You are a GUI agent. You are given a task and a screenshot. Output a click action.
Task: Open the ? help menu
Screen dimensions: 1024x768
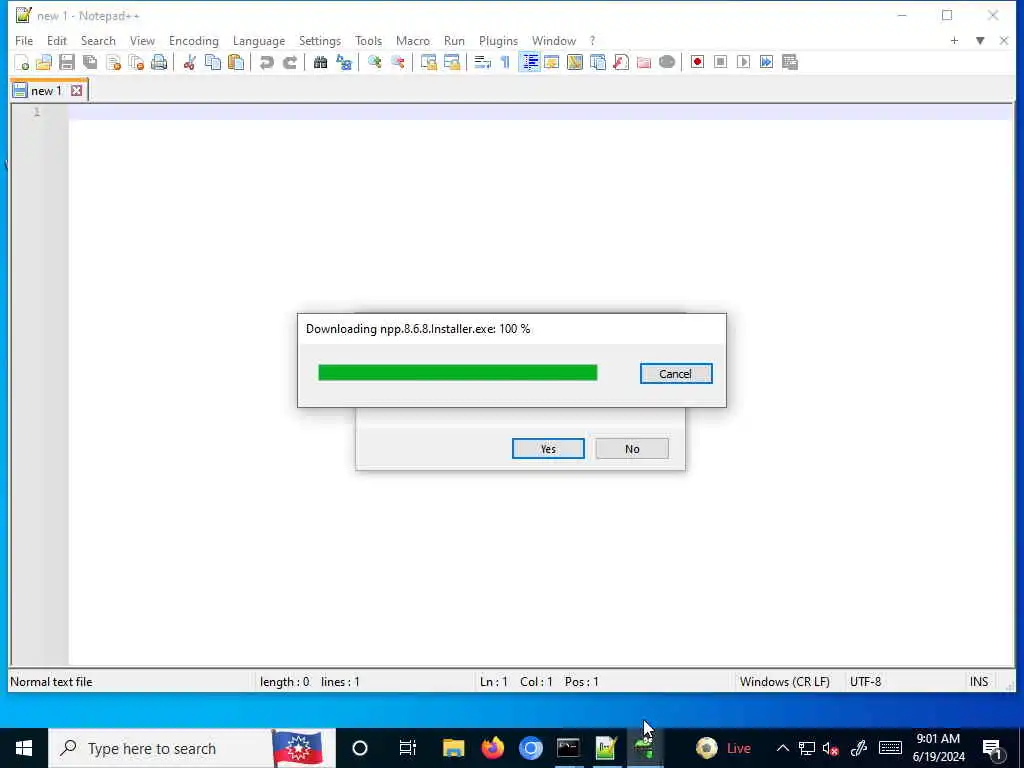pos(592,40)
